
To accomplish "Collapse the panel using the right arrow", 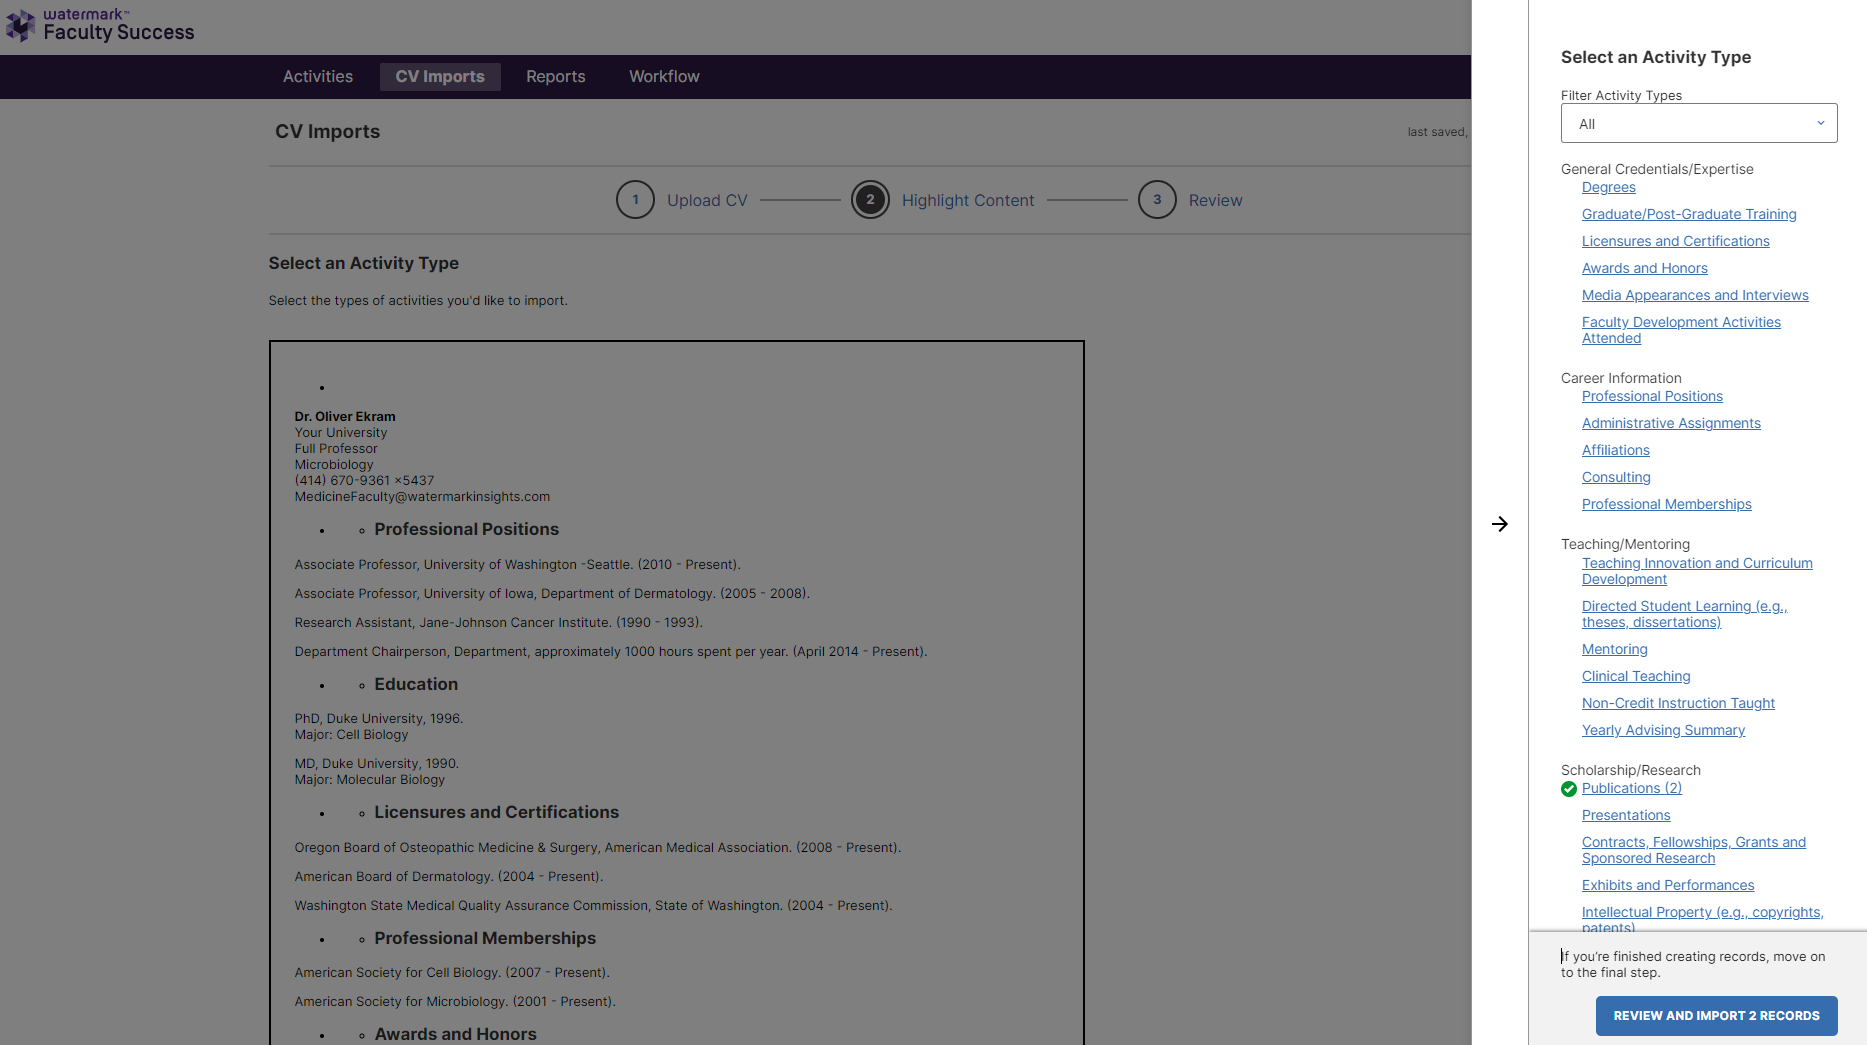I will (1500, 524).
